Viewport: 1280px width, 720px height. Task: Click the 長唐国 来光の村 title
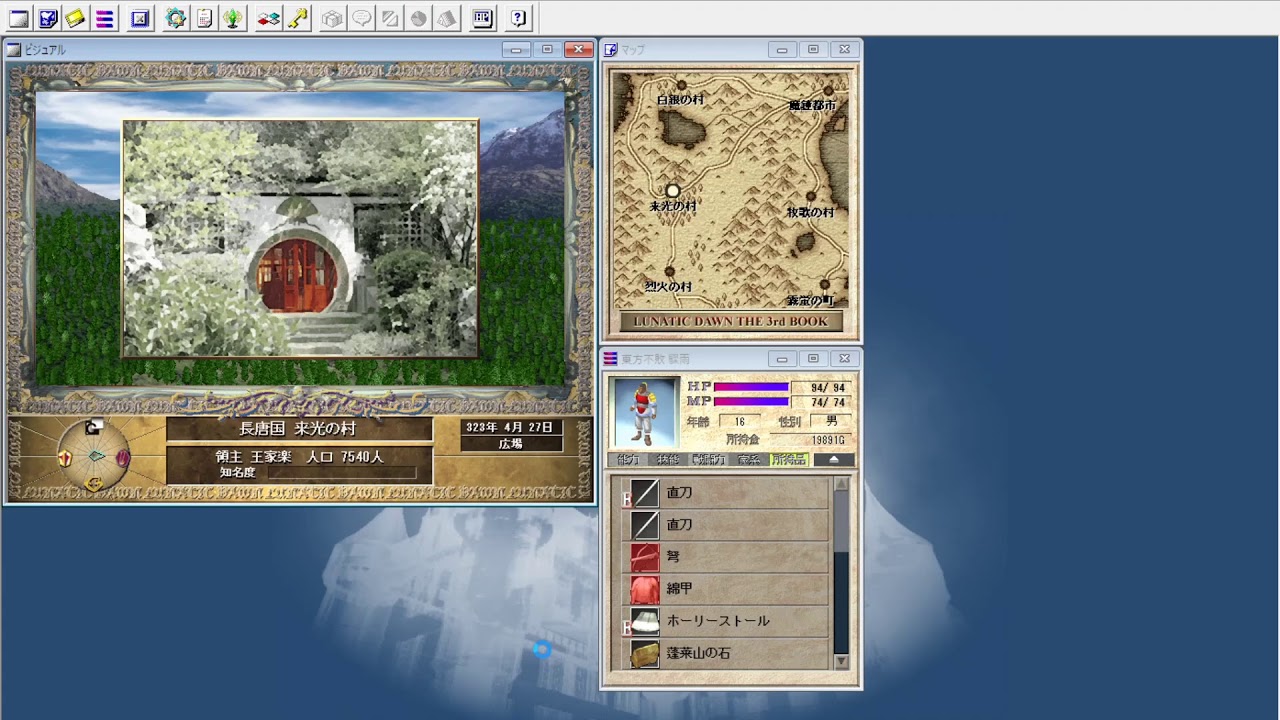click(x=298, y=428)
